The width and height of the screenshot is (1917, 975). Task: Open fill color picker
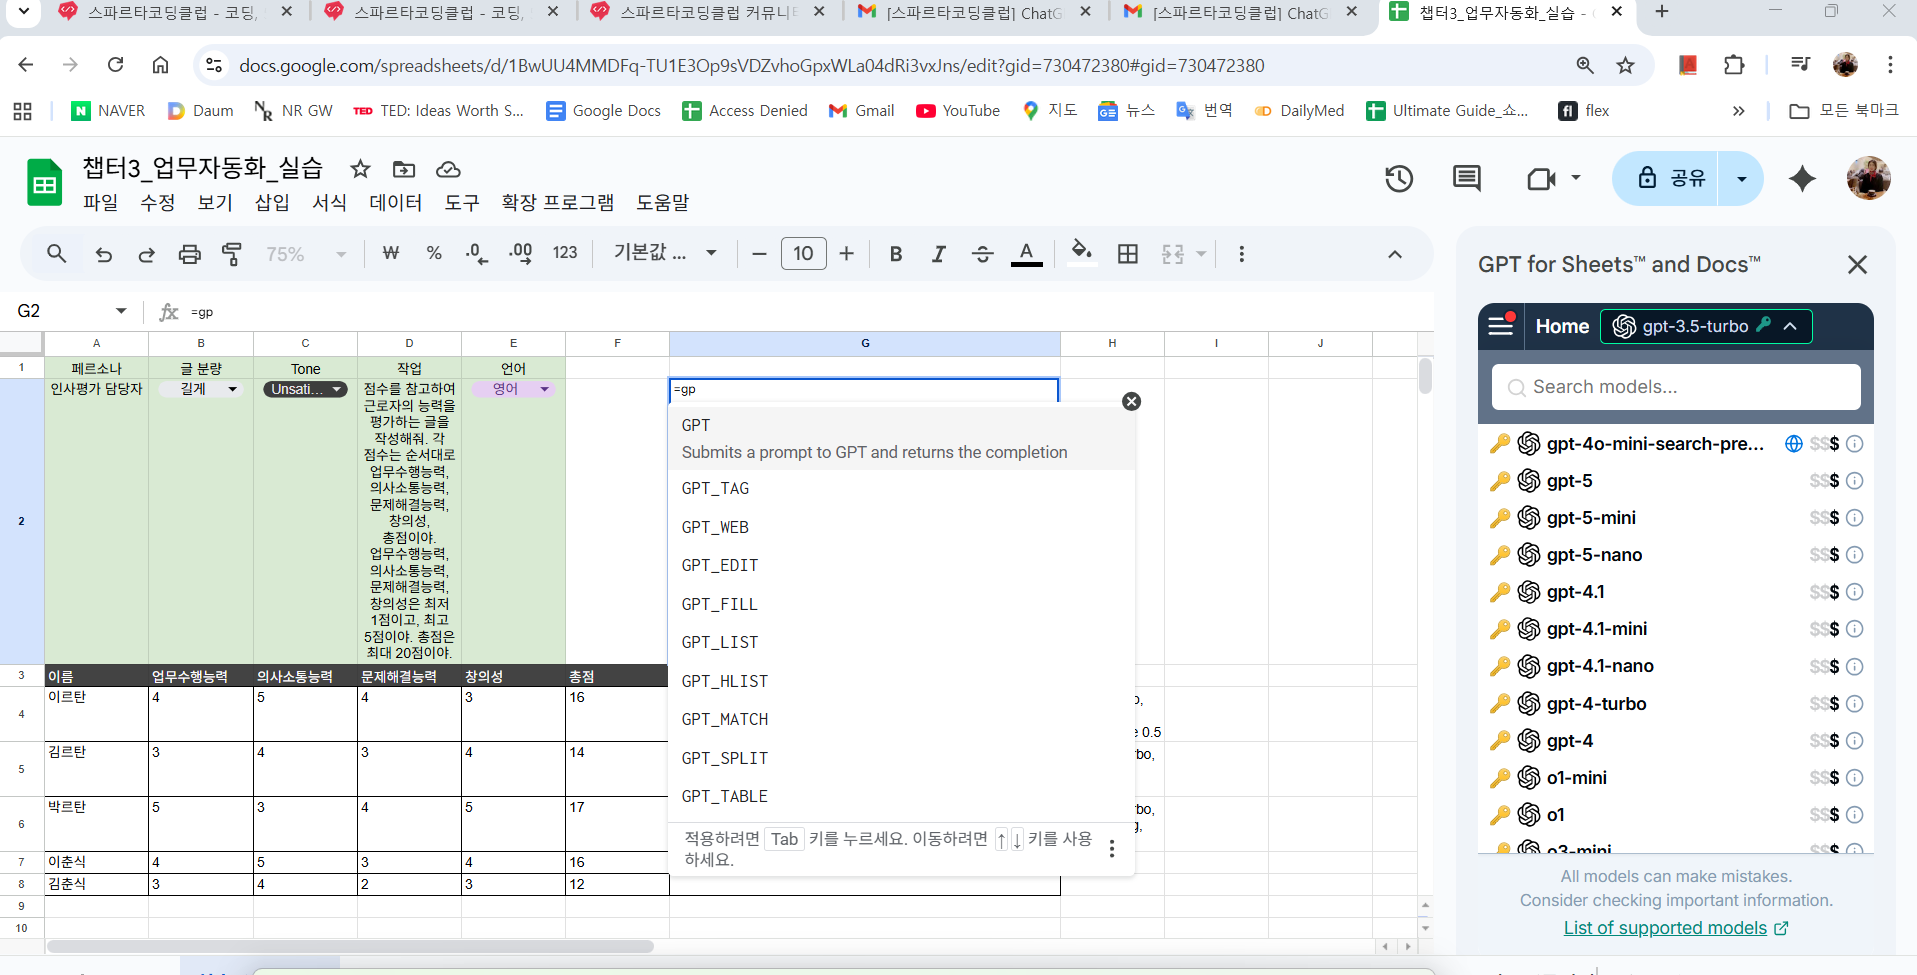(1081, 252)
